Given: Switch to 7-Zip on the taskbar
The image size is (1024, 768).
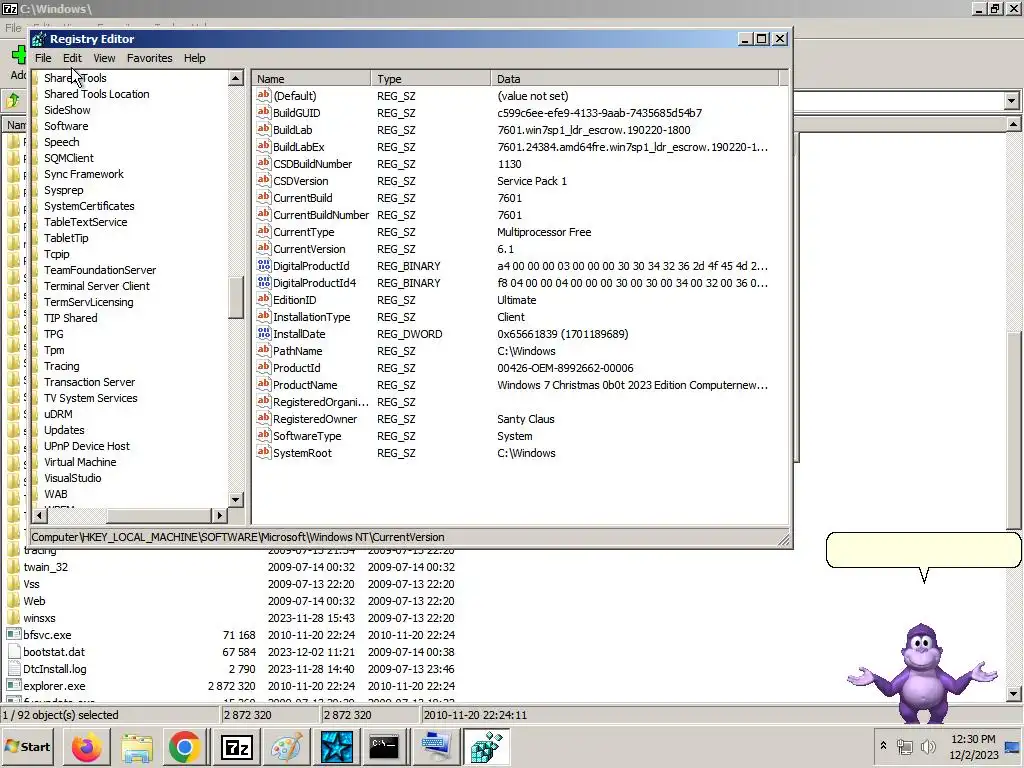Looking at the screenshot, I should click(236, 747).
